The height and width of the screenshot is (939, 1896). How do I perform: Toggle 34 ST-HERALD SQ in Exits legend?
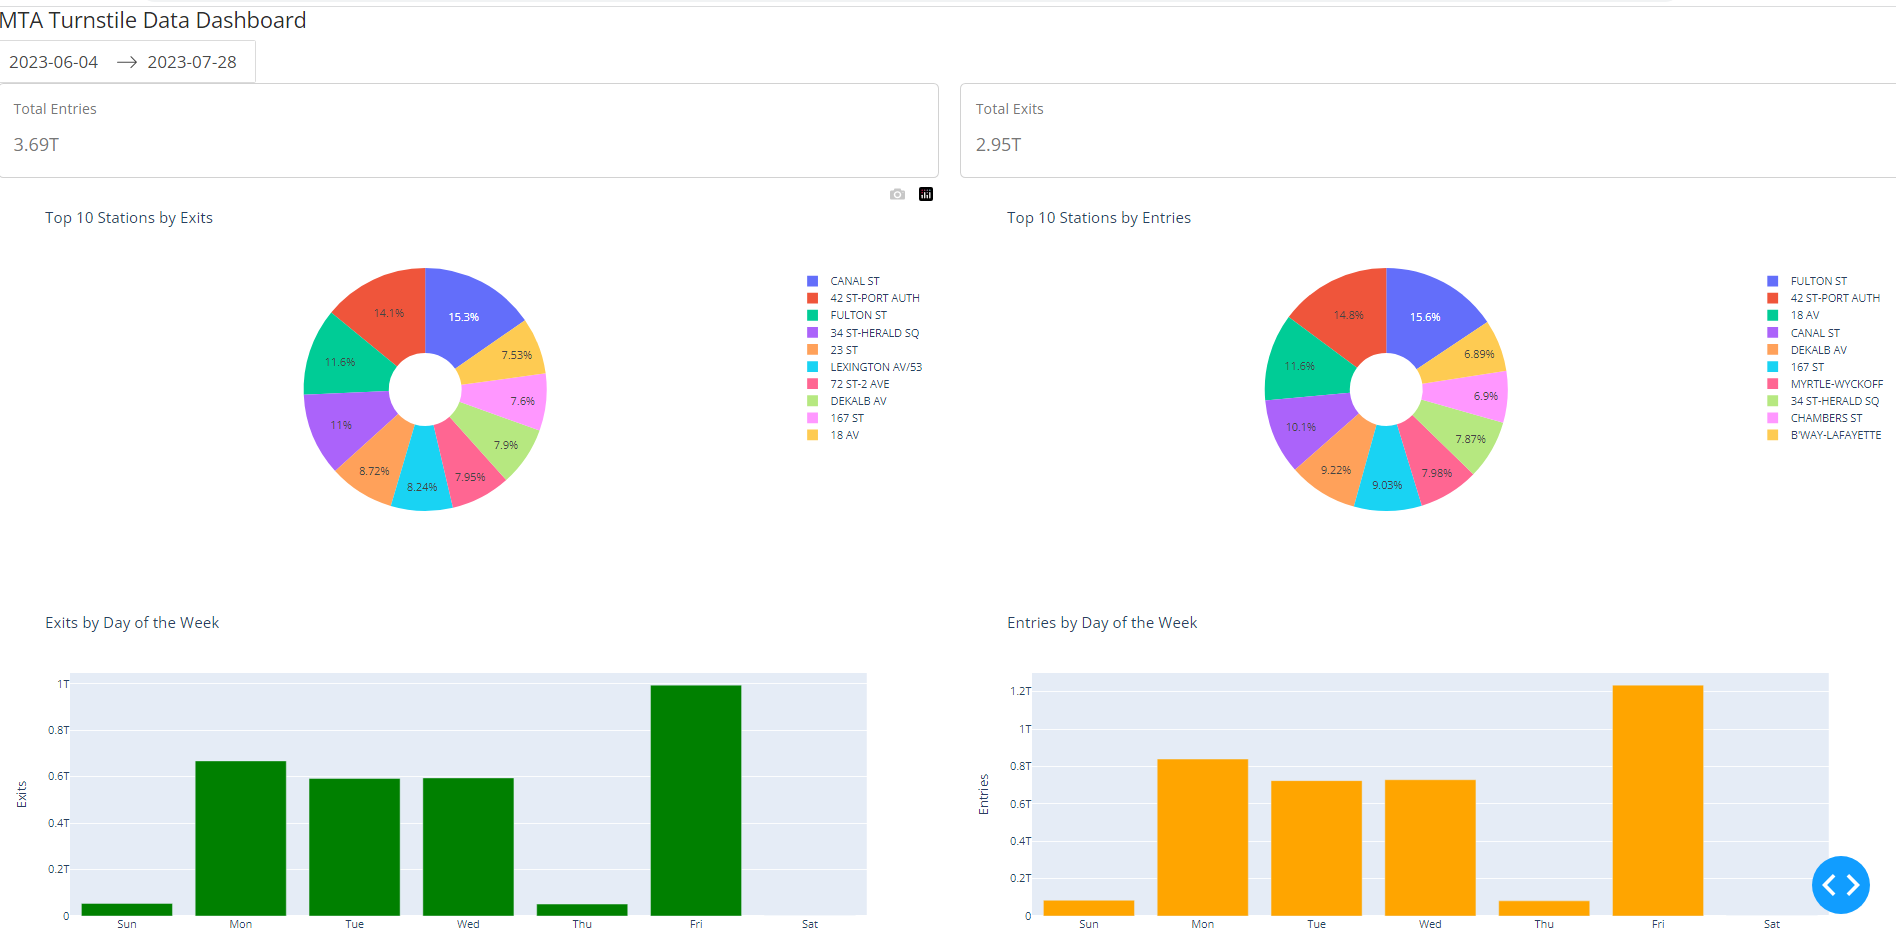coord(863,333)
